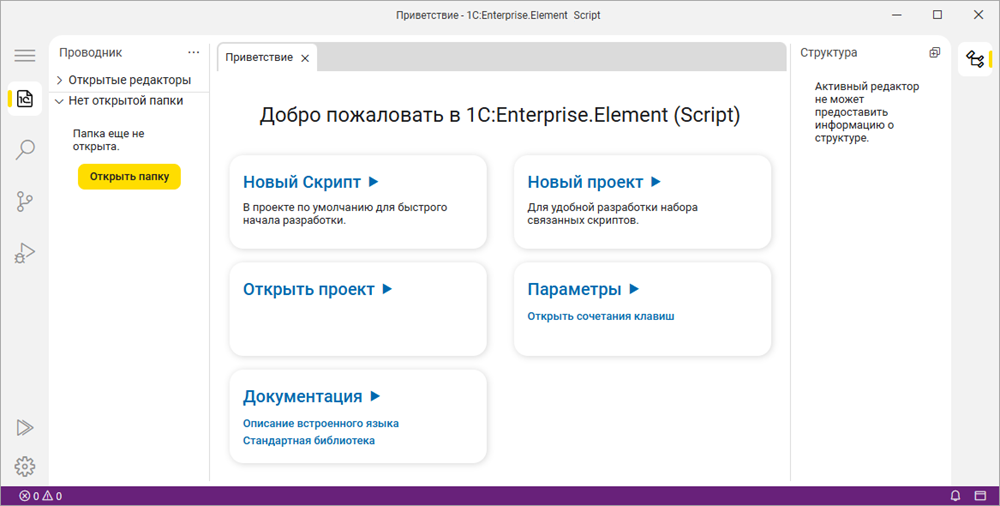
Task: Open the Проводник more actions ellipsis
Action: click(194, 53)
